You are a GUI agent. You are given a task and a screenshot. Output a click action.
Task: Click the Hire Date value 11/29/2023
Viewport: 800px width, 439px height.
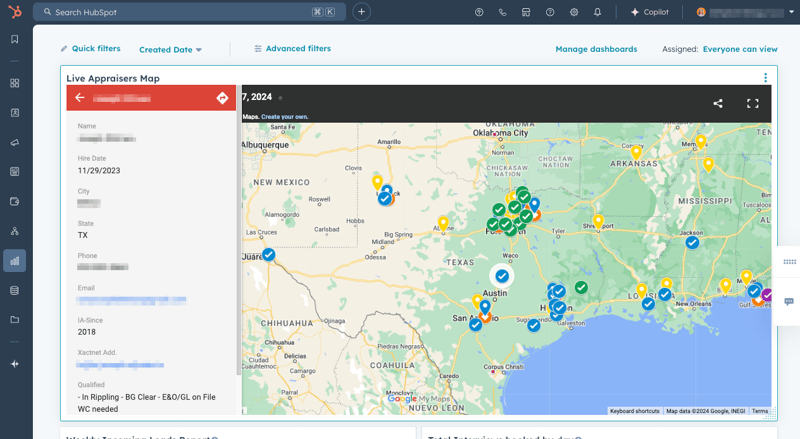tap(99, 170)
